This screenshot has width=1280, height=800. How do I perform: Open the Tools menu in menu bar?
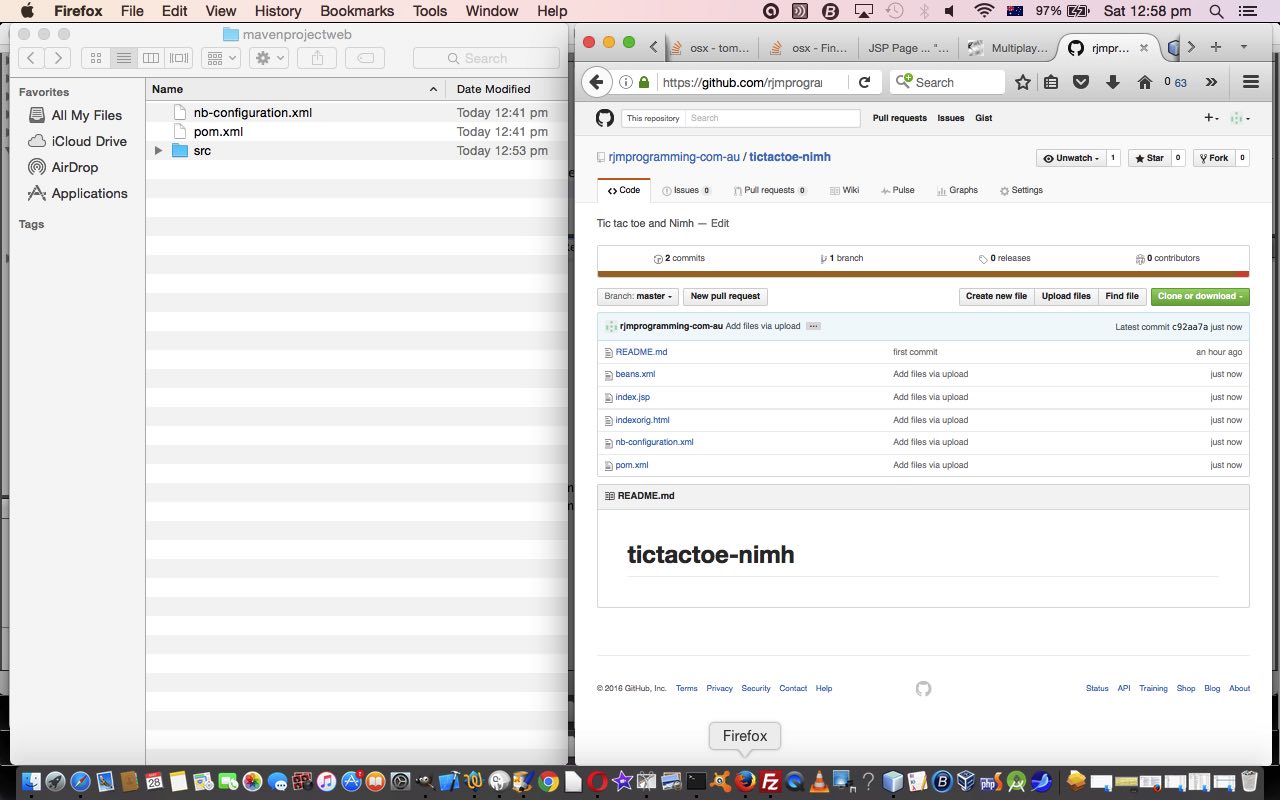pos(430,11)
